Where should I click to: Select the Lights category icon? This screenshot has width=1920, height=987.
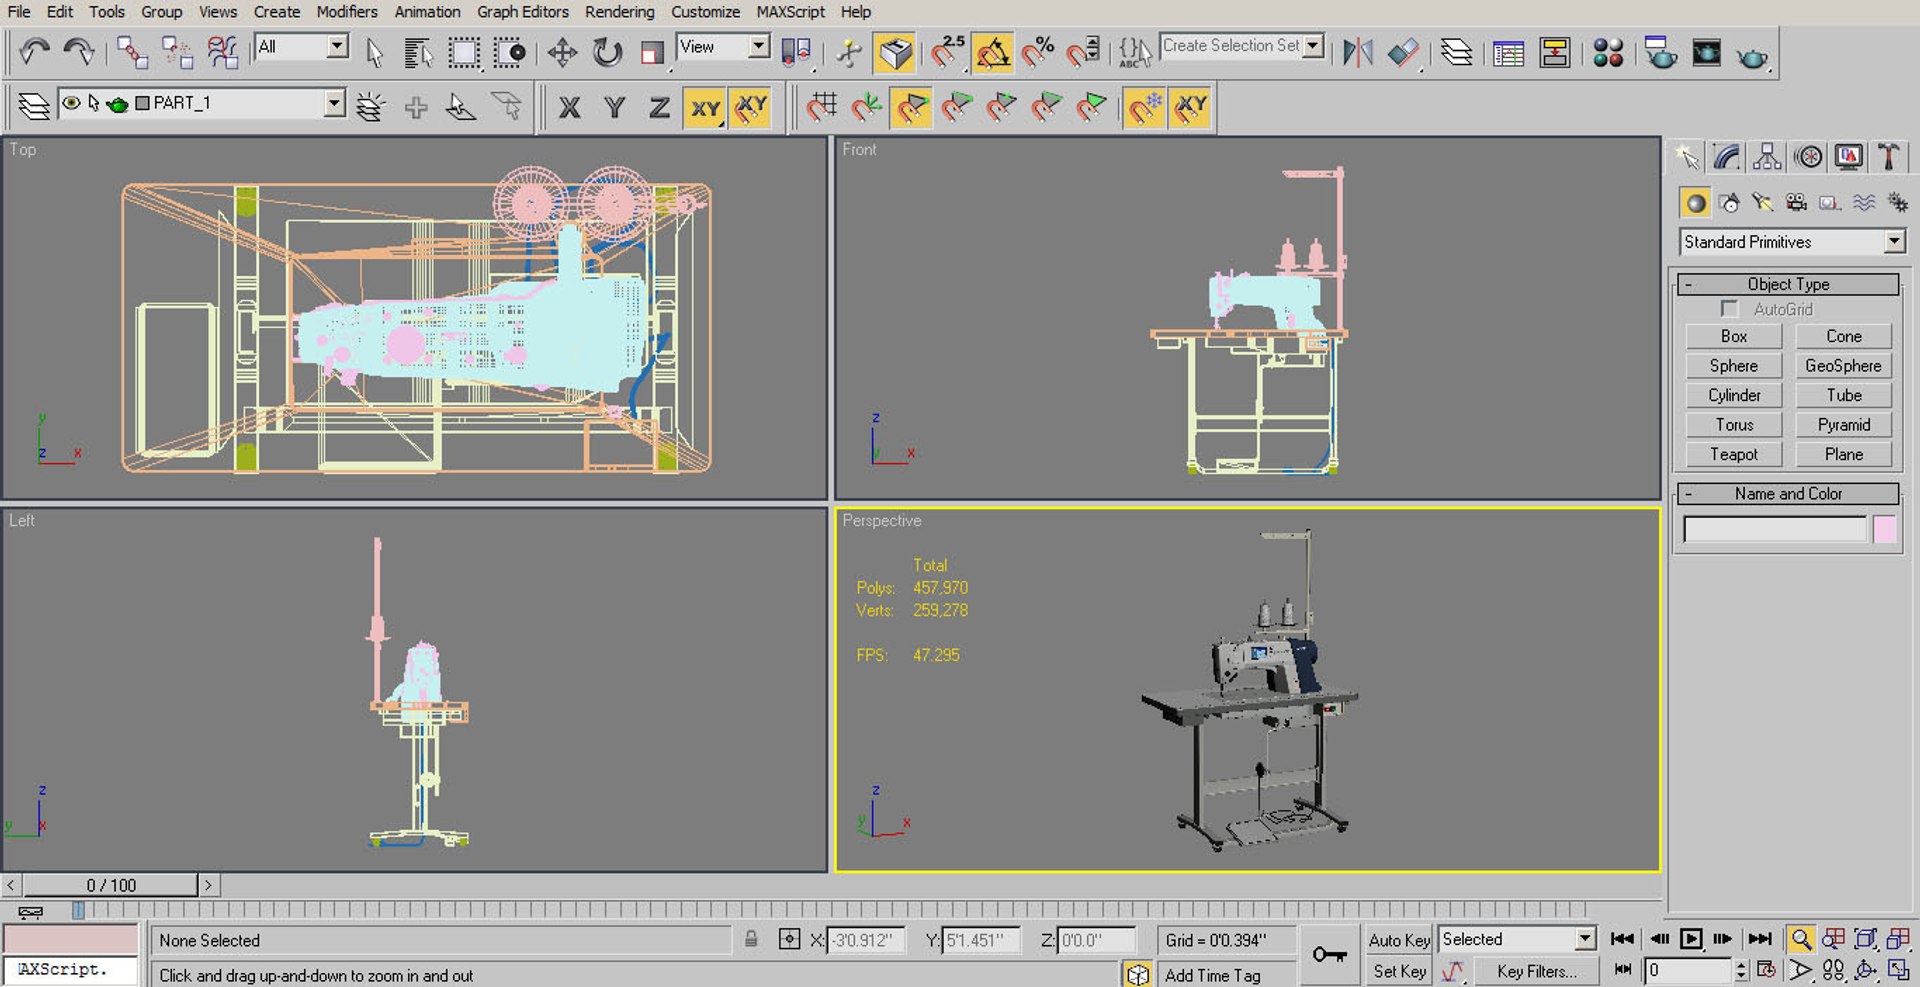coord(1762,203)
